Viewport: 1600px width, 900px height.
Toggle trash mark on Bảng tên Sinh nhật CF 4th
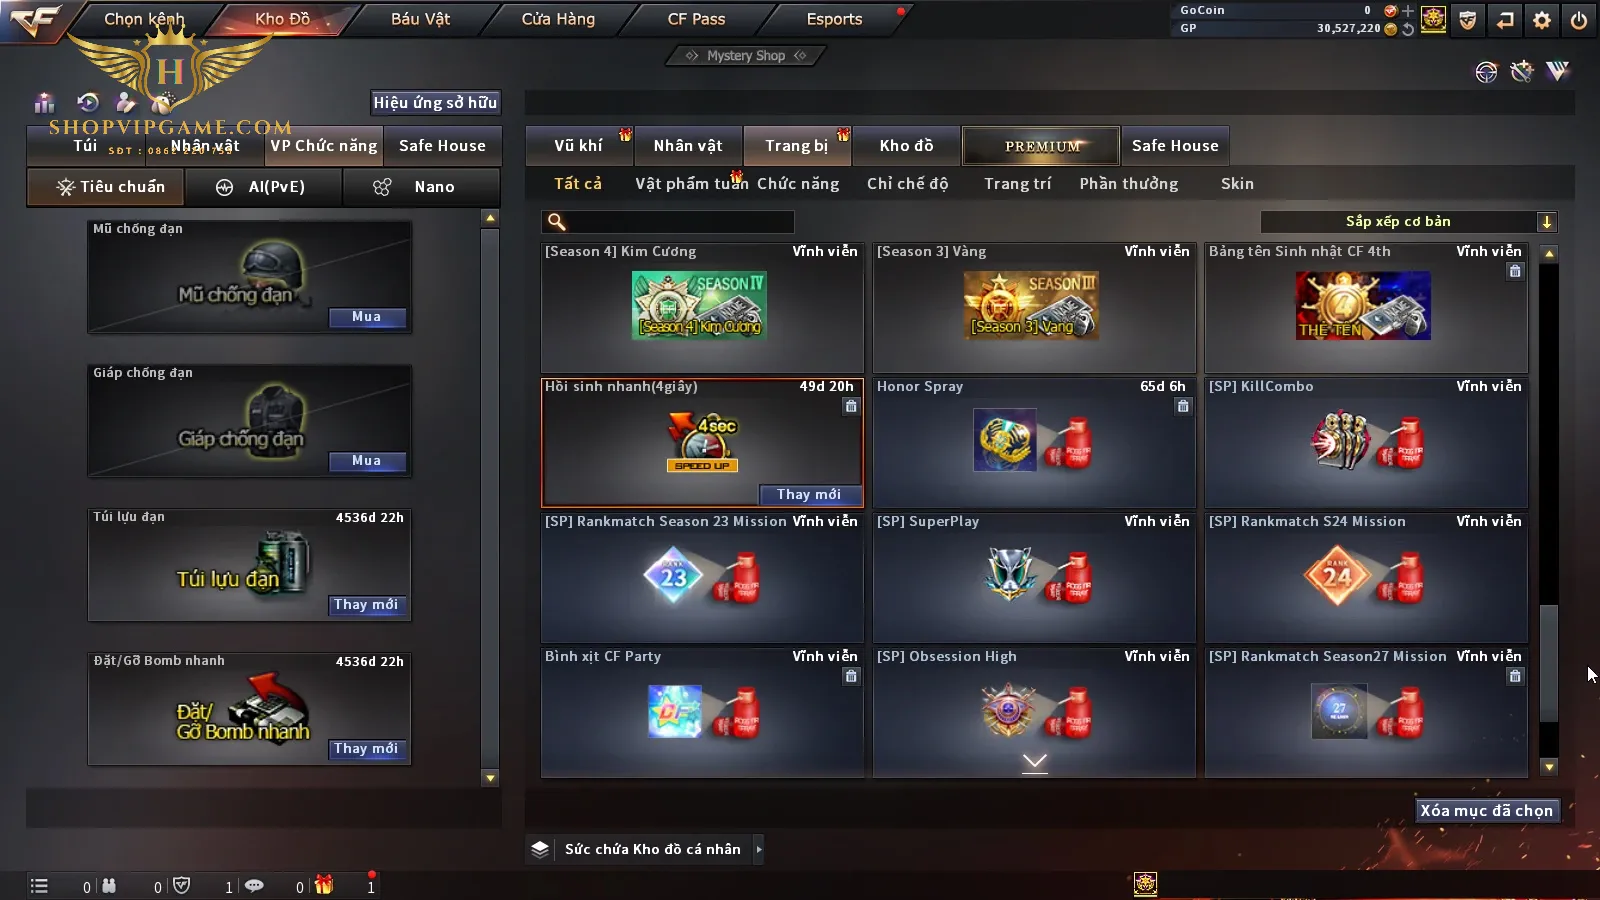[x=1515, y=271]
